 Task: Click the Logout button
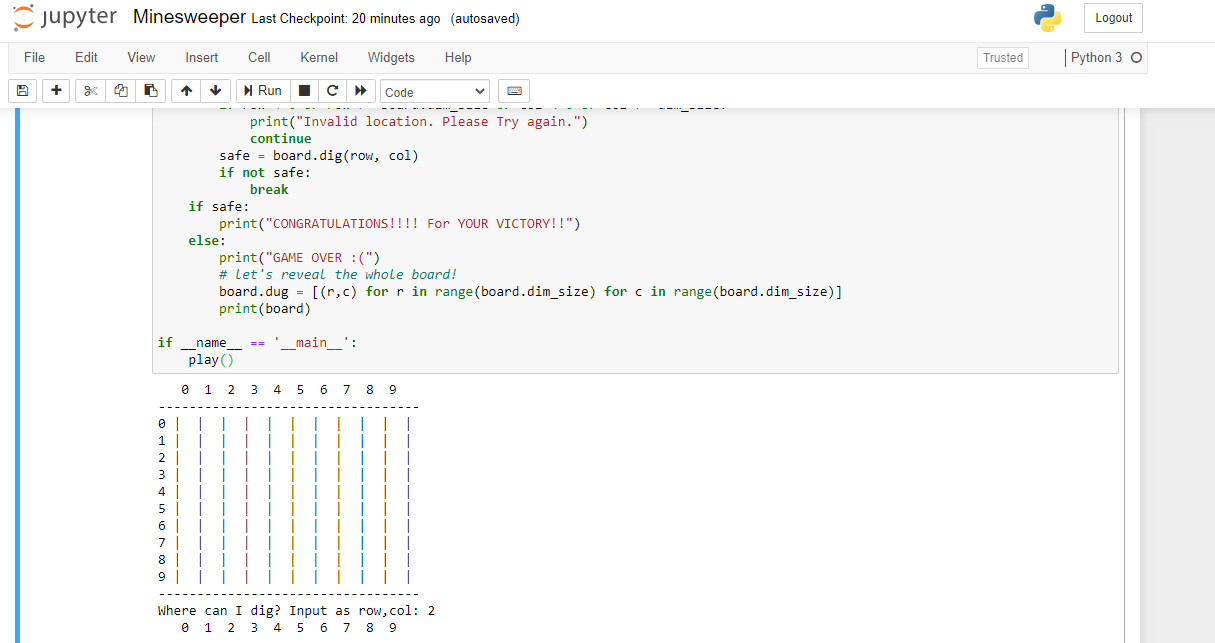[1113, 18]
